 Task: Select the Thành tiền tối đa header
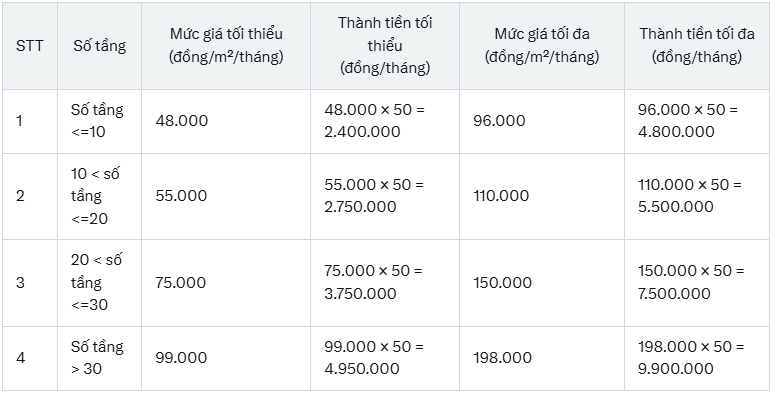[697, 46]
